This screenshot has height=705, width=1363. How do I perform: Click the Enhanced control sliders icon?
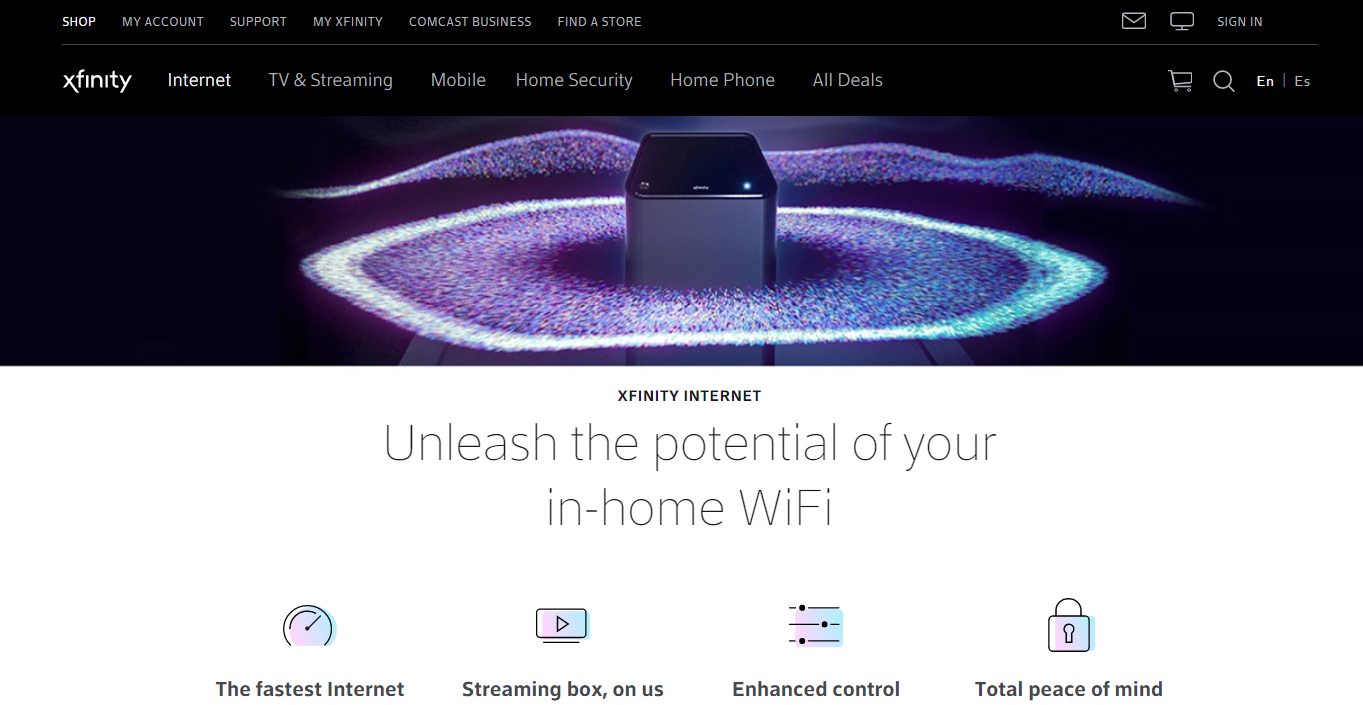[815, 625]
